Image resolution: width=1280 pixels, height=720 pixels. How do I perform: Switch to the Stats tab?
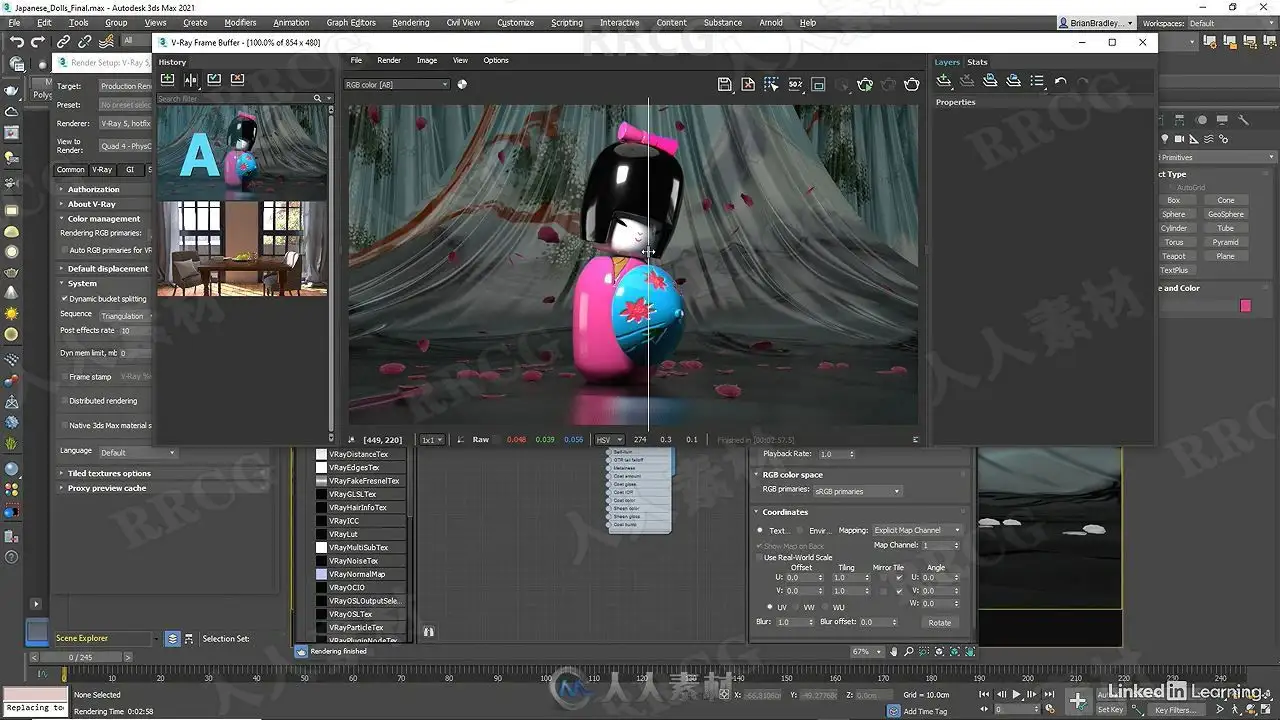(x=977, y=62)
